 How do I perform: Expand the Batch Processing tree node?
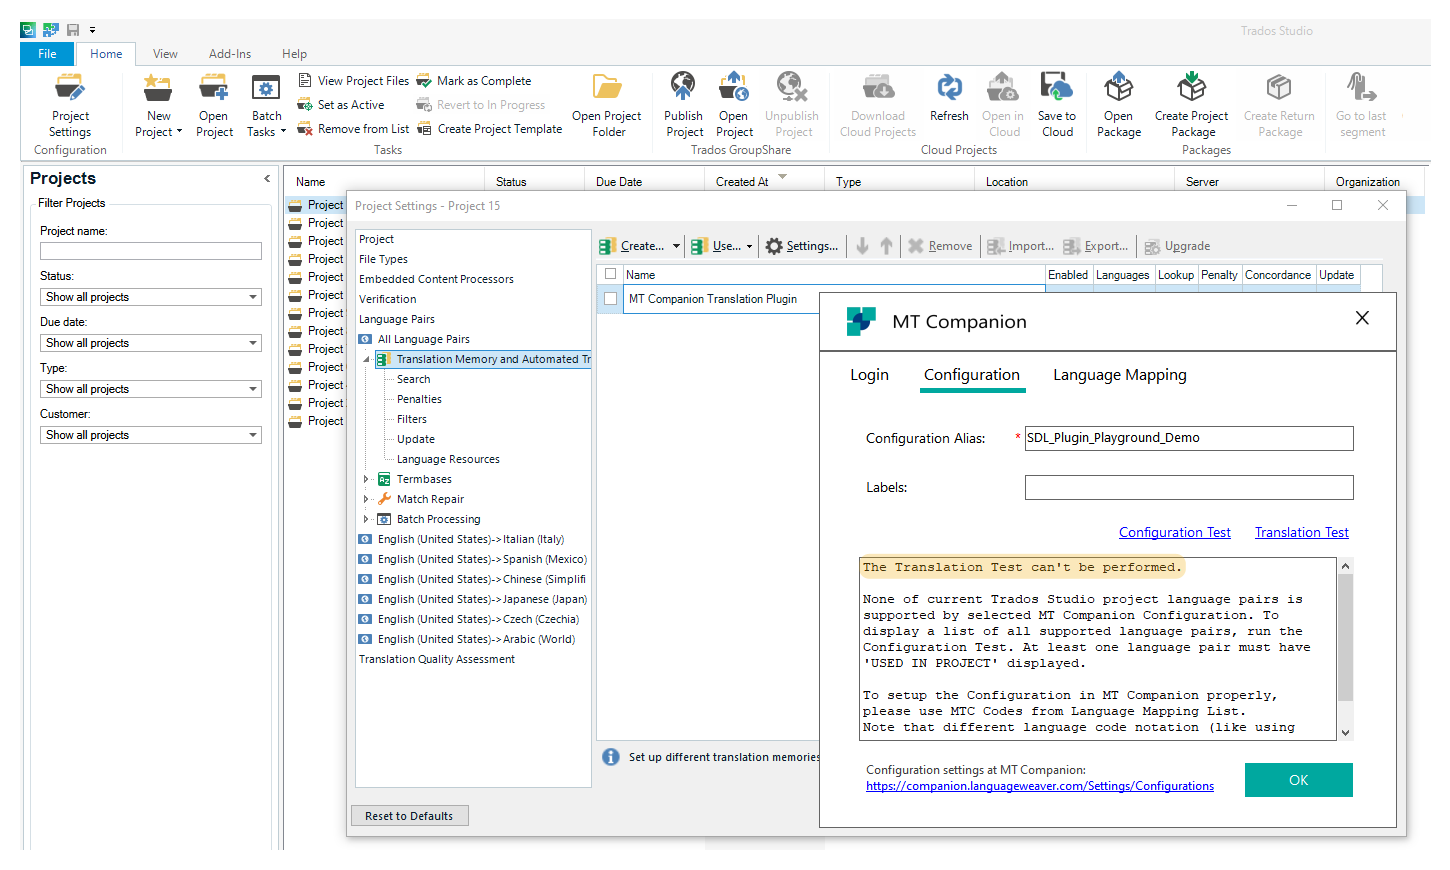tap(366, 519)
